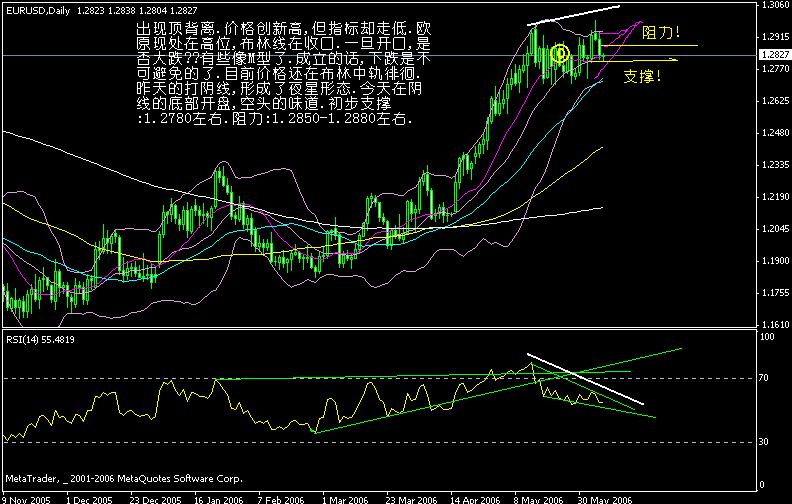Click the 23 Dec 2005 date label
The image size is (792, 504).
(x=155, y=499)
